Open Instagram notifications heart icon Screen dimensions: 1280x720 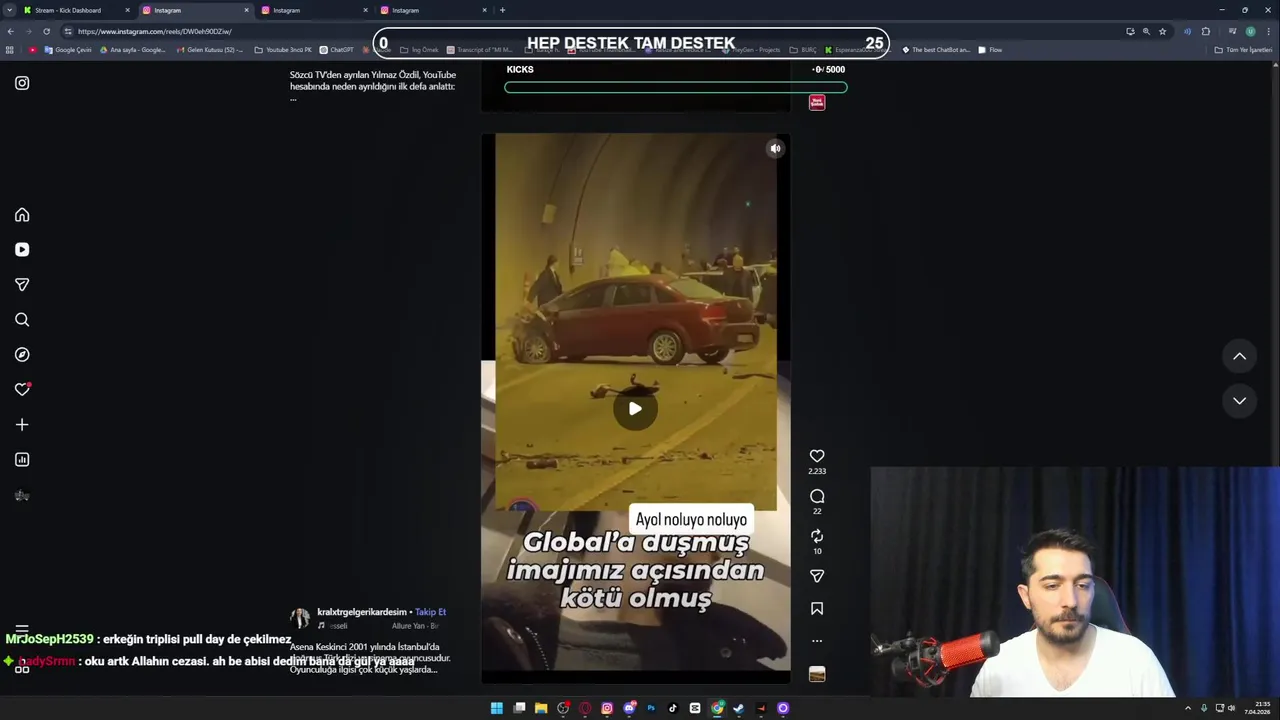(22, 390)
